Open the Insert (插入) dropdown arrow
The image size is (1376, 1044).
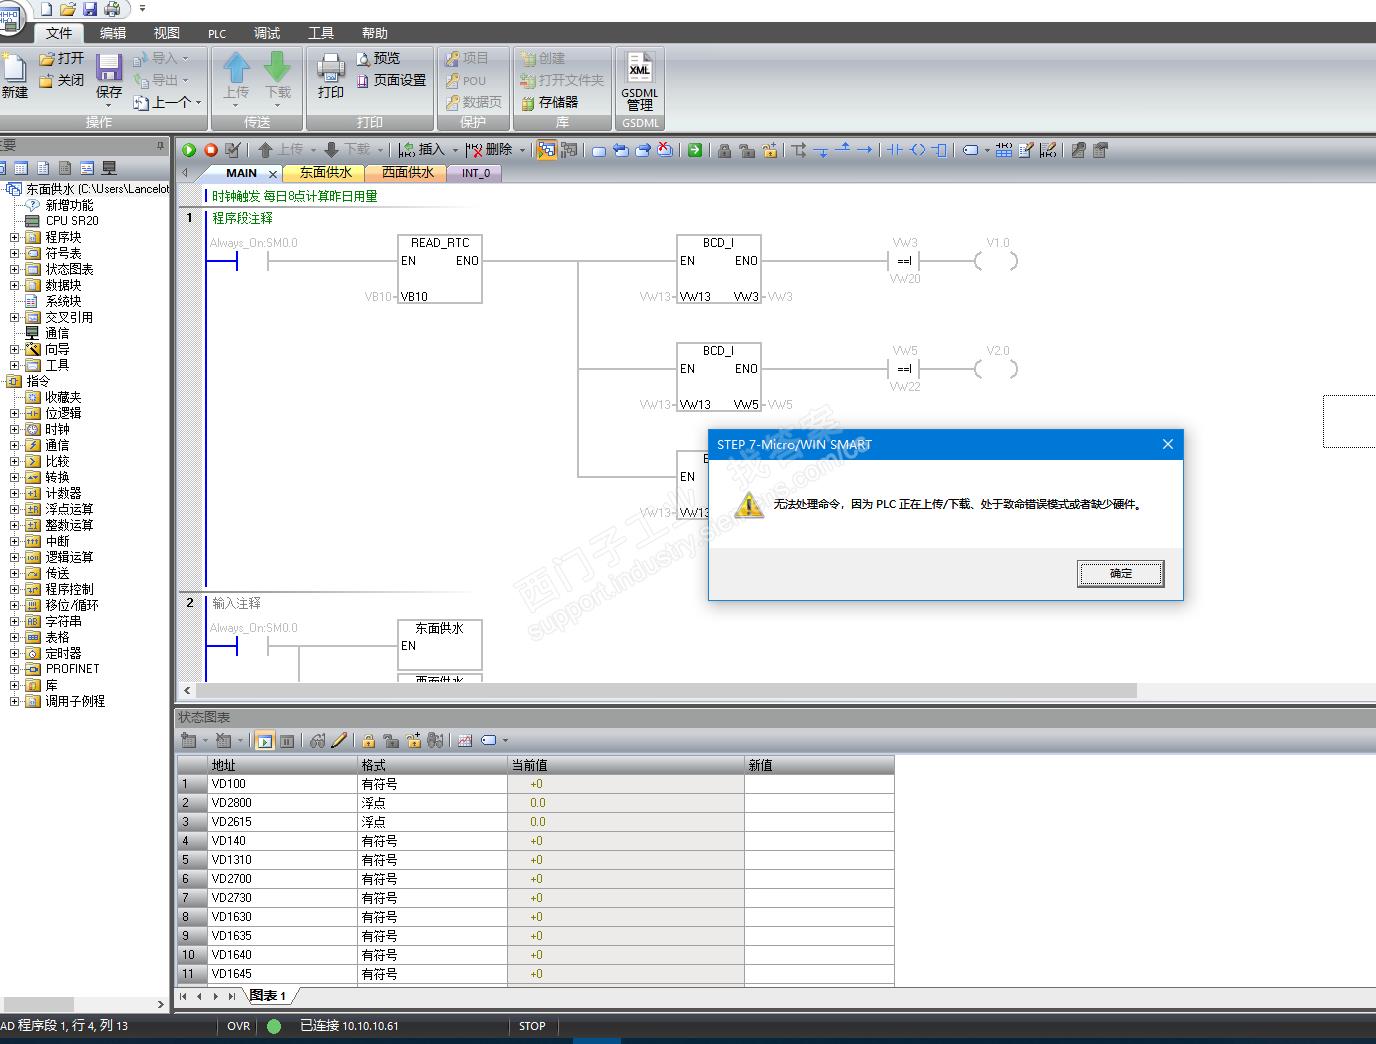[x=455, y=150]
